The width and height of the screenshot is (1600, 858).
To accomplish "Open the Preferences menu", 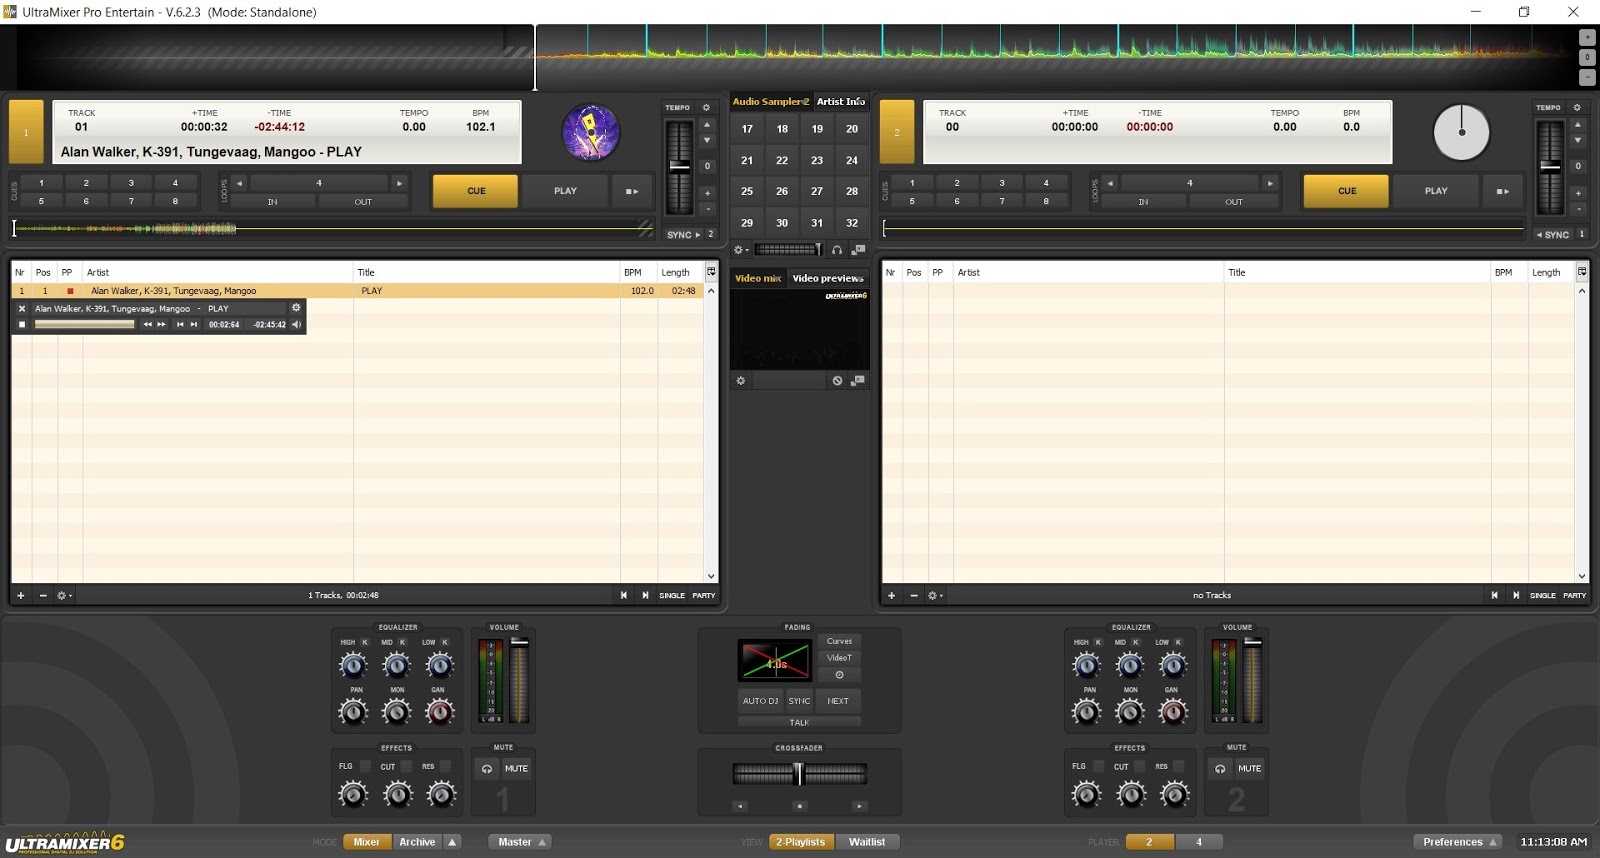I will coord(1459,842).
